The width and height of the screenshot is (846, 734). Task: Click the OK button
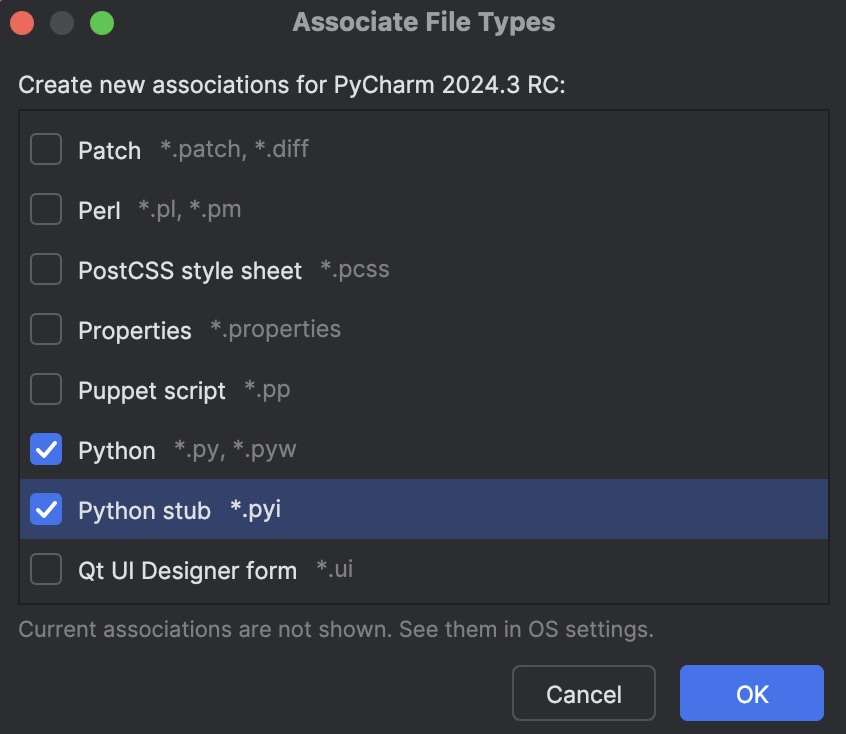[x=751, y=693]
